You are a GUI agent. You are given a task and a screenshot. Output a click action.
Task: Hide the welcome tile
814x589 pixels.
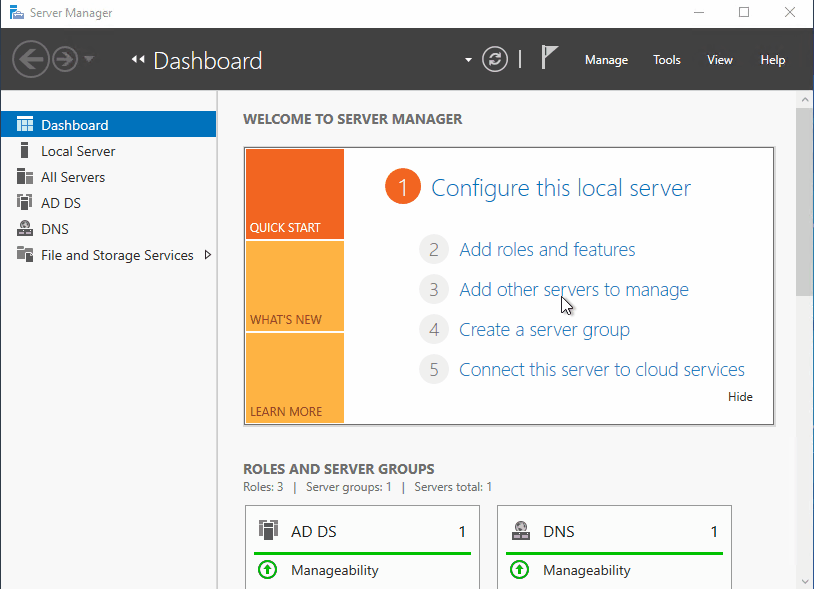740,396
